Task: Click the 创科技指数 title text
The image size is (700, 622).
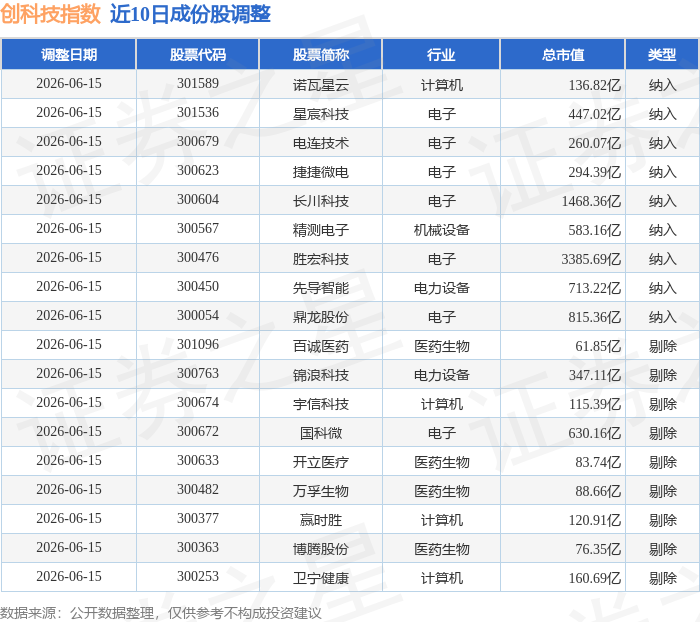Action: [x=50, y=14]
